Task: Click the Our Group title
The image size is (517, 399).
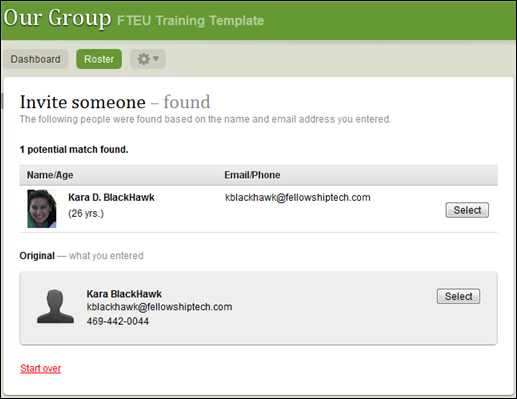Action: pyautogui.click(x=57, y=18)
